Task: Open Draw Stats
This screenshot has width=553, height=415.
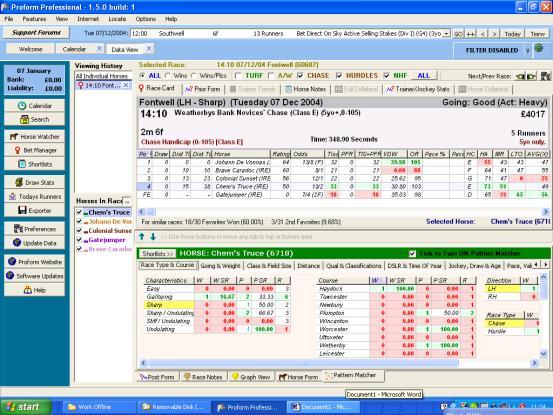Action: pyautogui.click(x=34, y=182)
